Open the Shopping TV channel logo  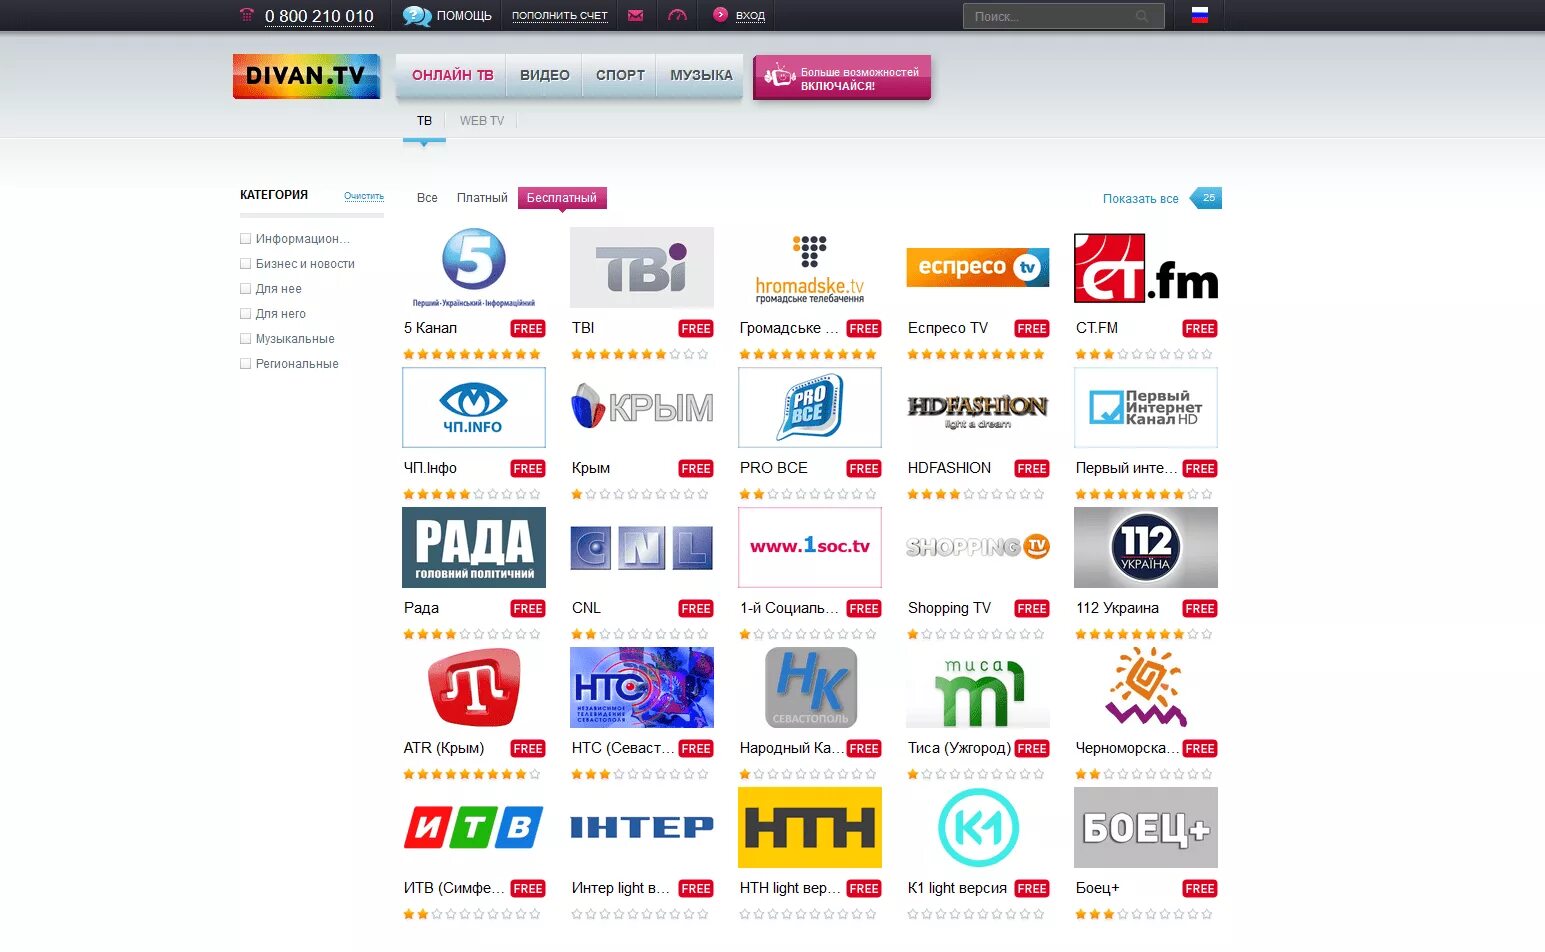click(x=978, y=547)
